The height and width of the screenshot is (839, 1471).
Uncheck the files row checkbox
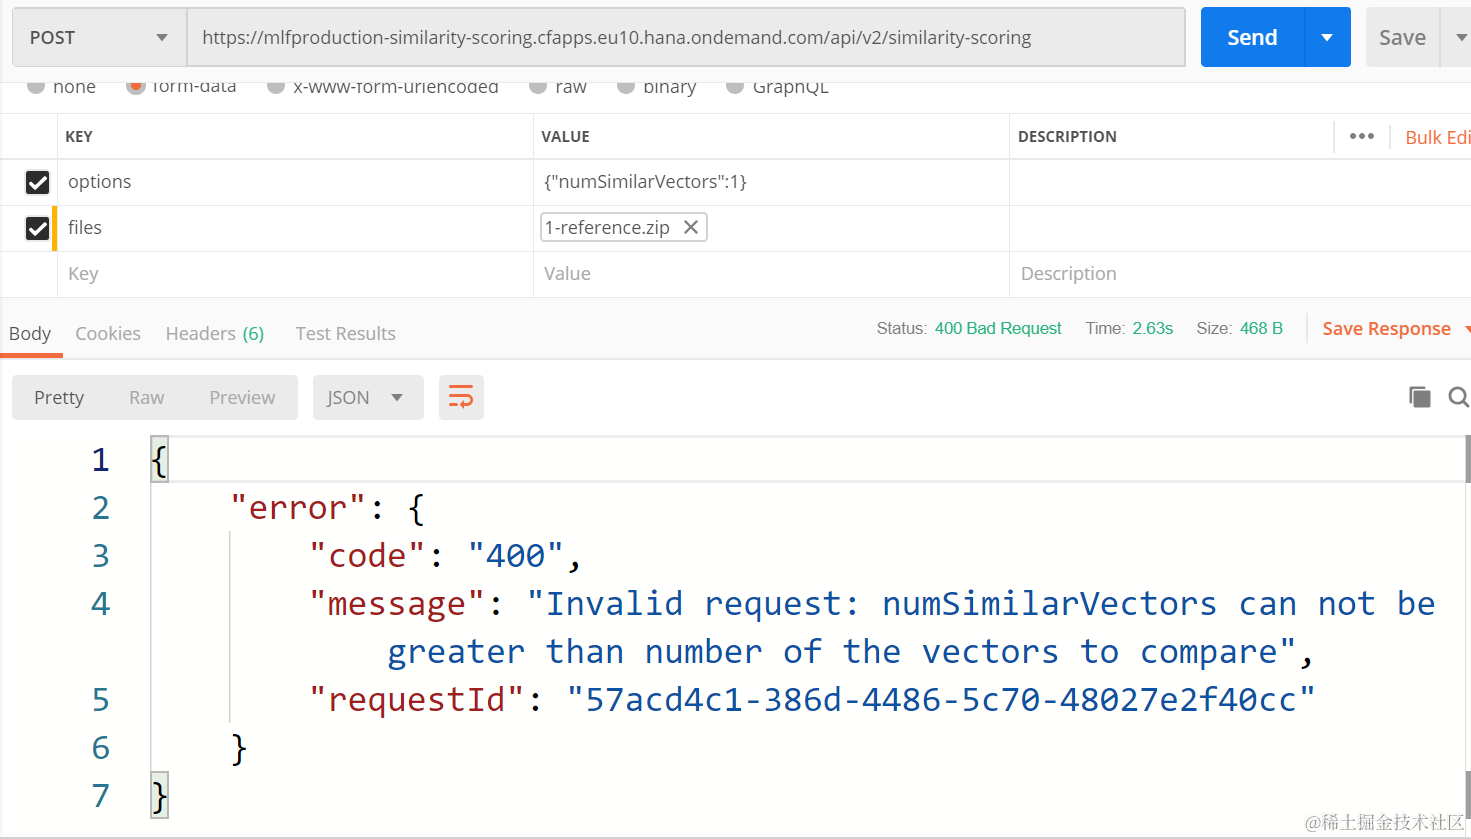pyautogui.click(x=37, y=228)
